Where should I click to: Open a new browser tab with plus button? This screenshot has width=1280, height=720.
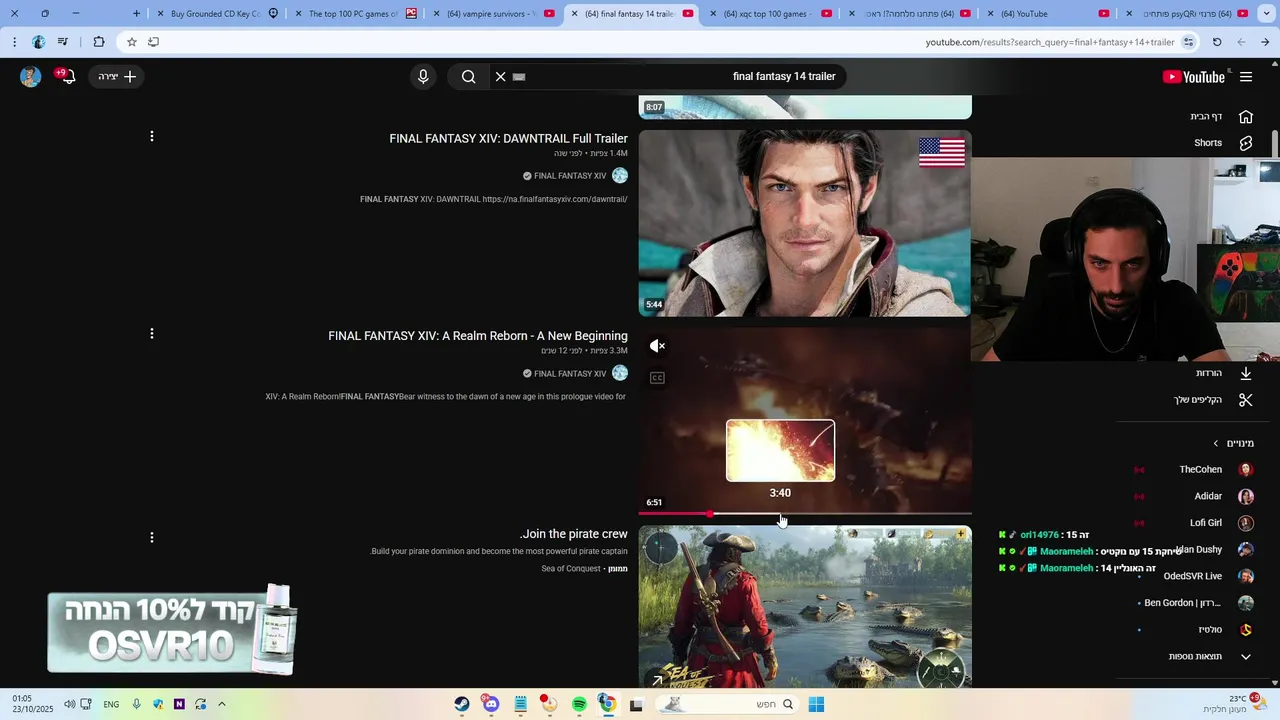[137, 14]
